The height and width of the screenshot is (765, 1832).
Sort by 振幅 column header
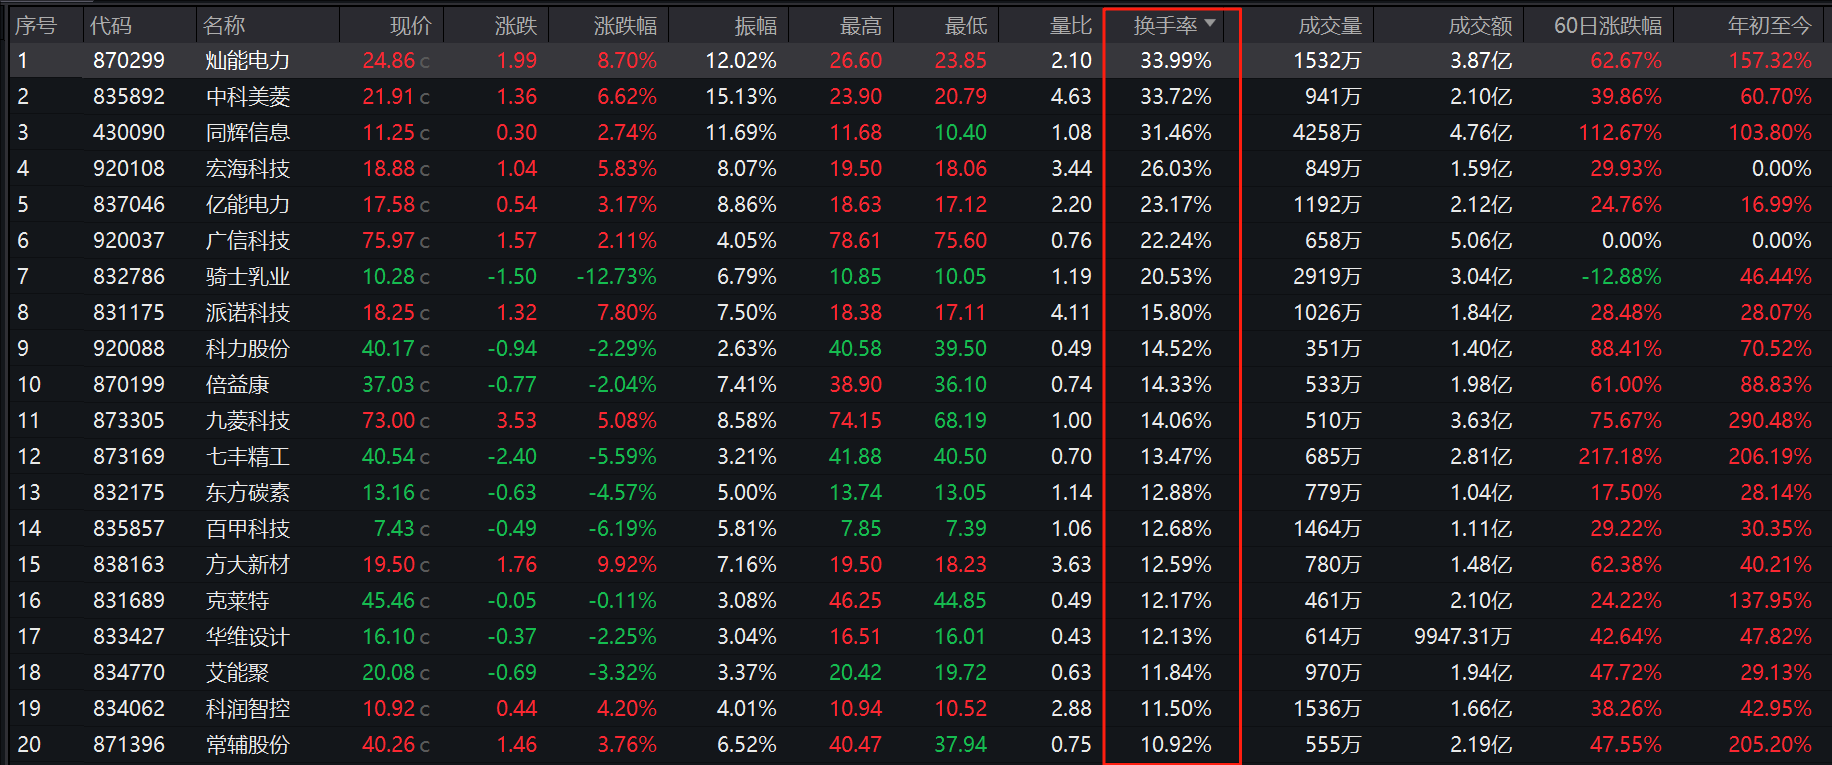756,26
